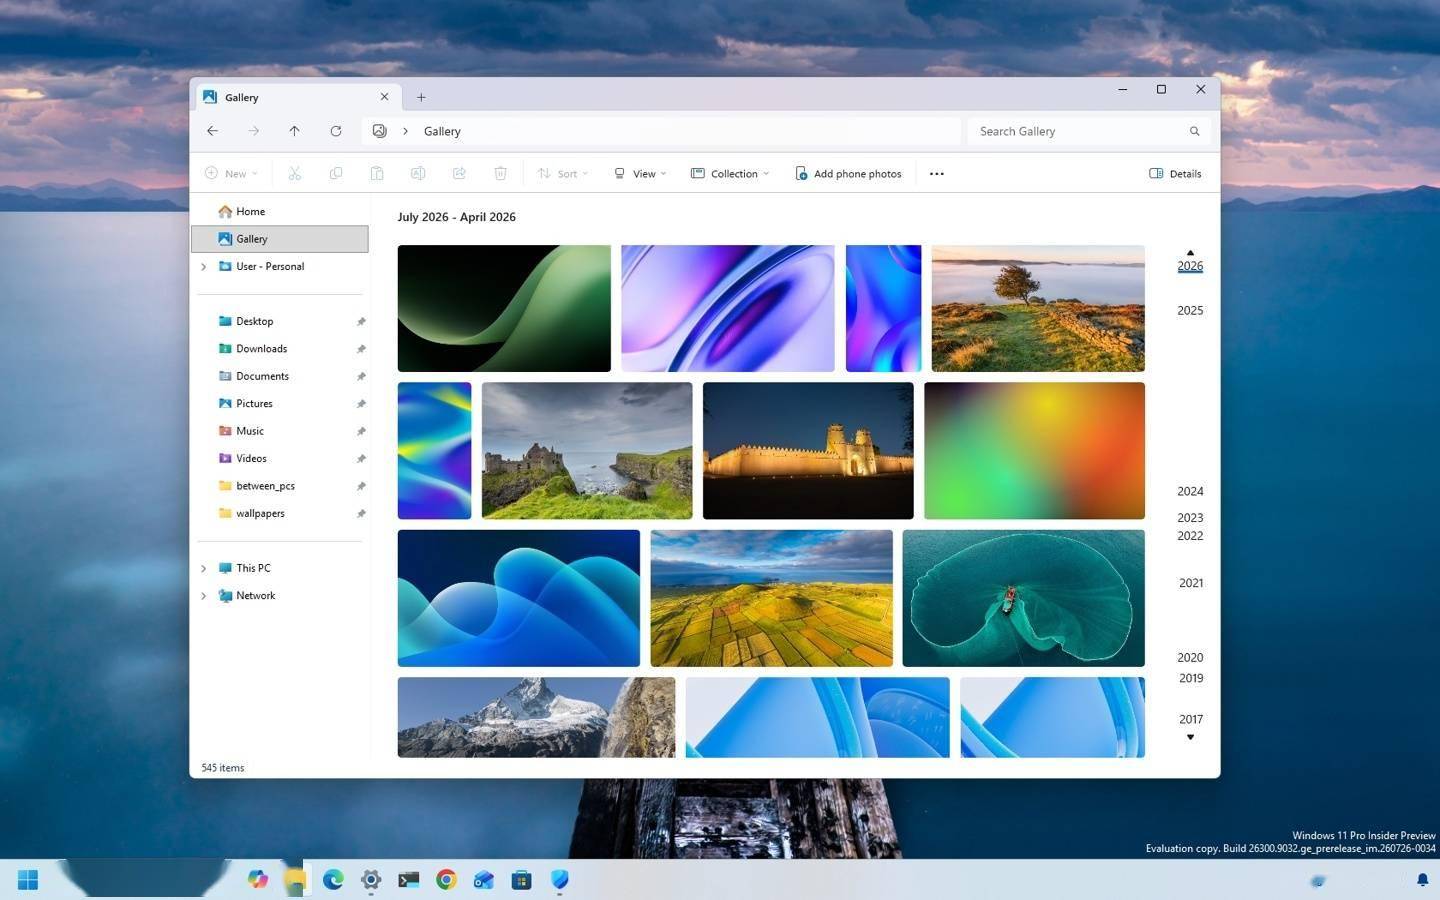Viewport: 1440px width, 900px height.
Task: Open the notification bell in system tray
Action: [x=1422, y=880]
